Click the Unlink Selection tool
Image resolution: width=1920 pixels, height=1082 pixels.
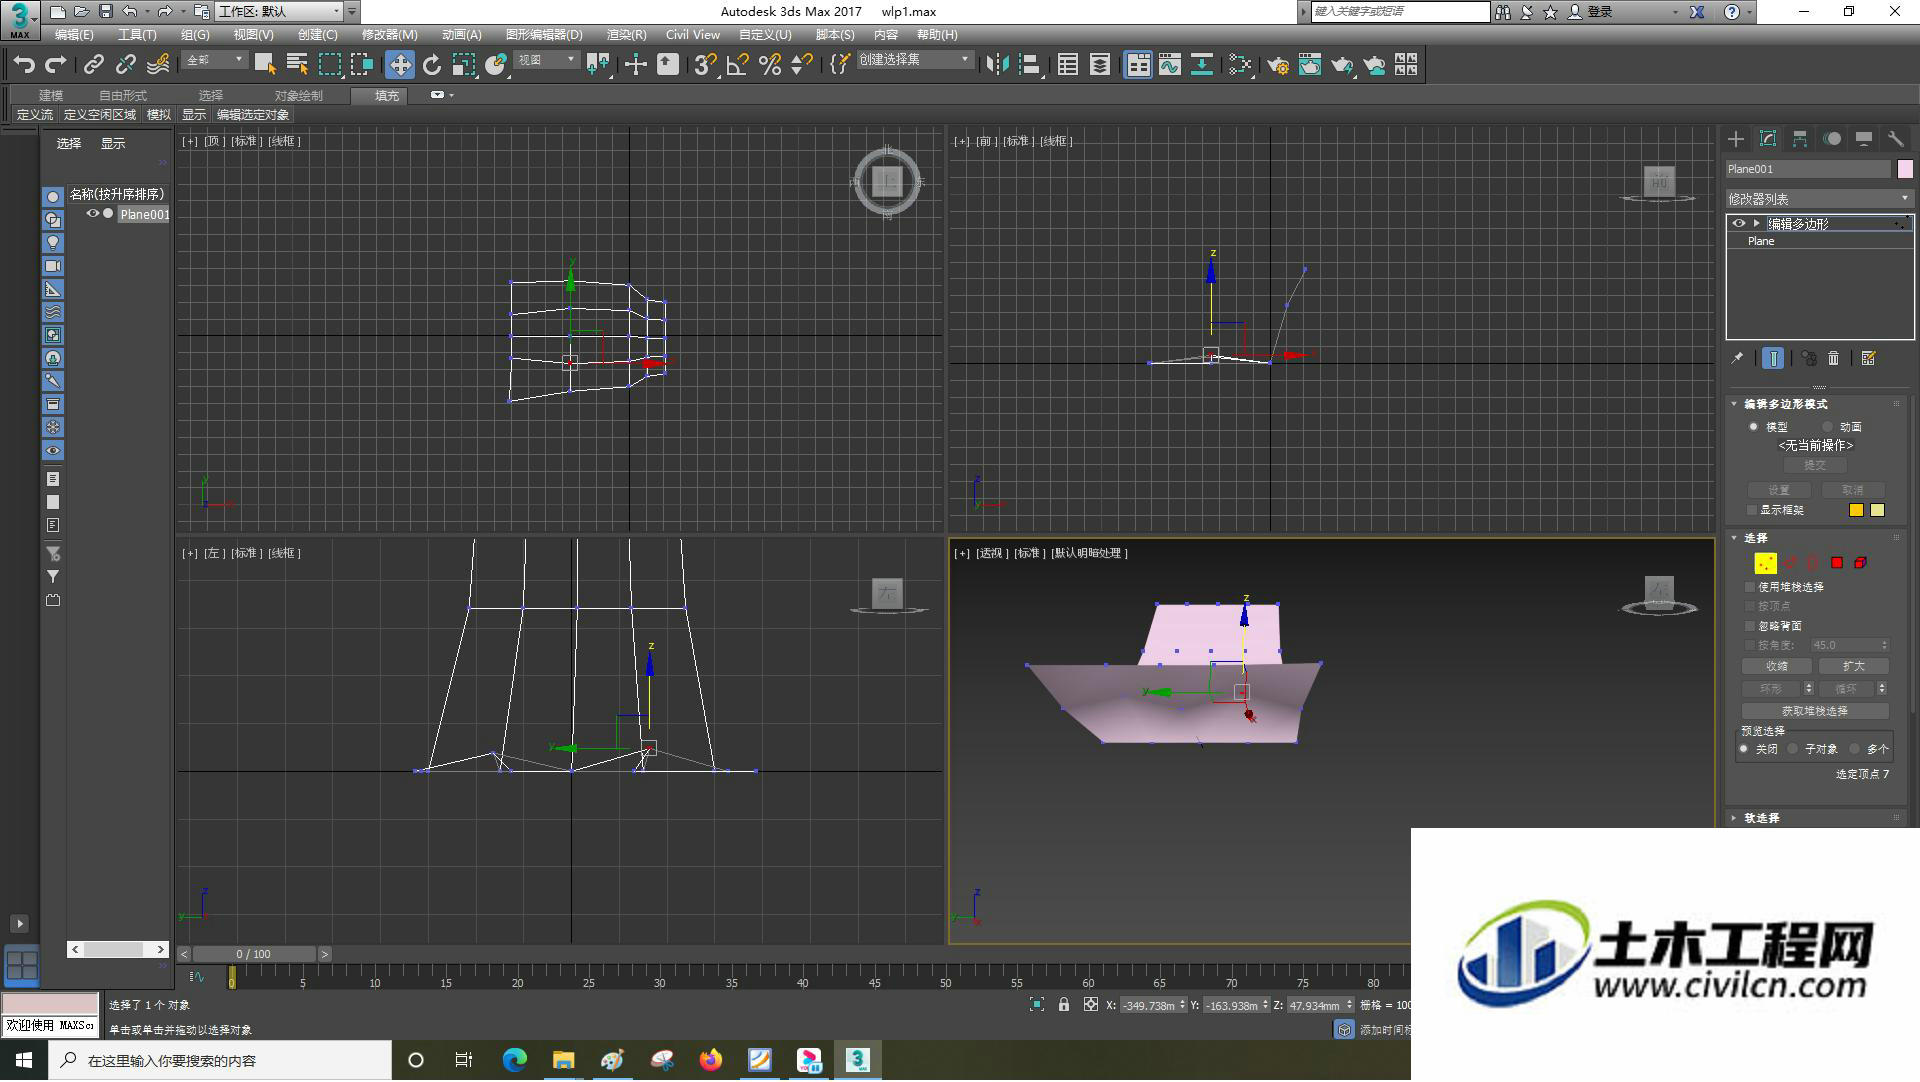(126, 65)
